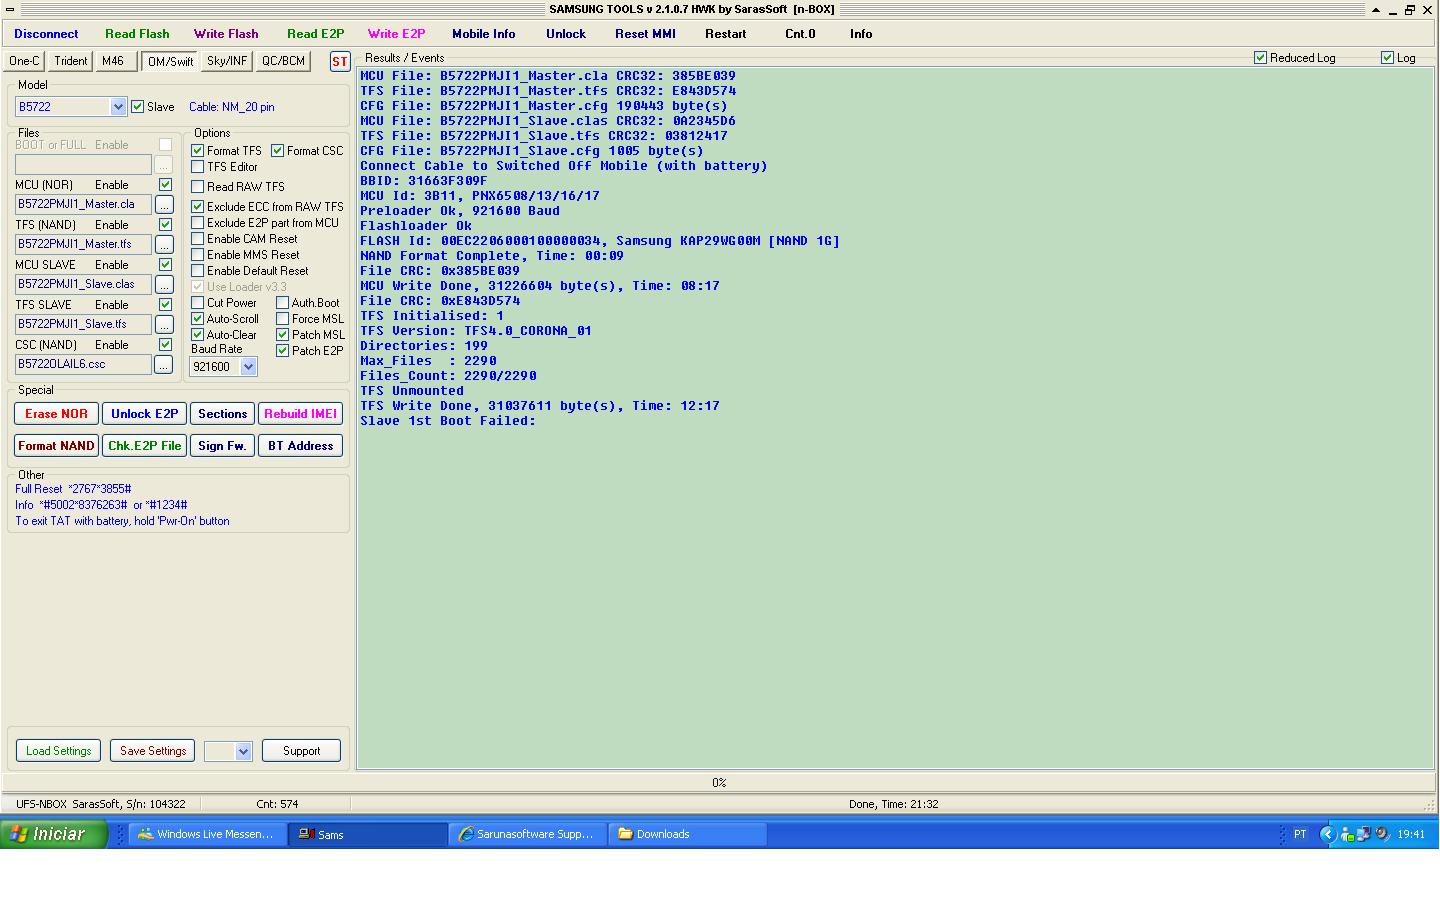This screenshot has height=900, width=1440.
Task: Click the Unlock E2P button
Action: 144,414
